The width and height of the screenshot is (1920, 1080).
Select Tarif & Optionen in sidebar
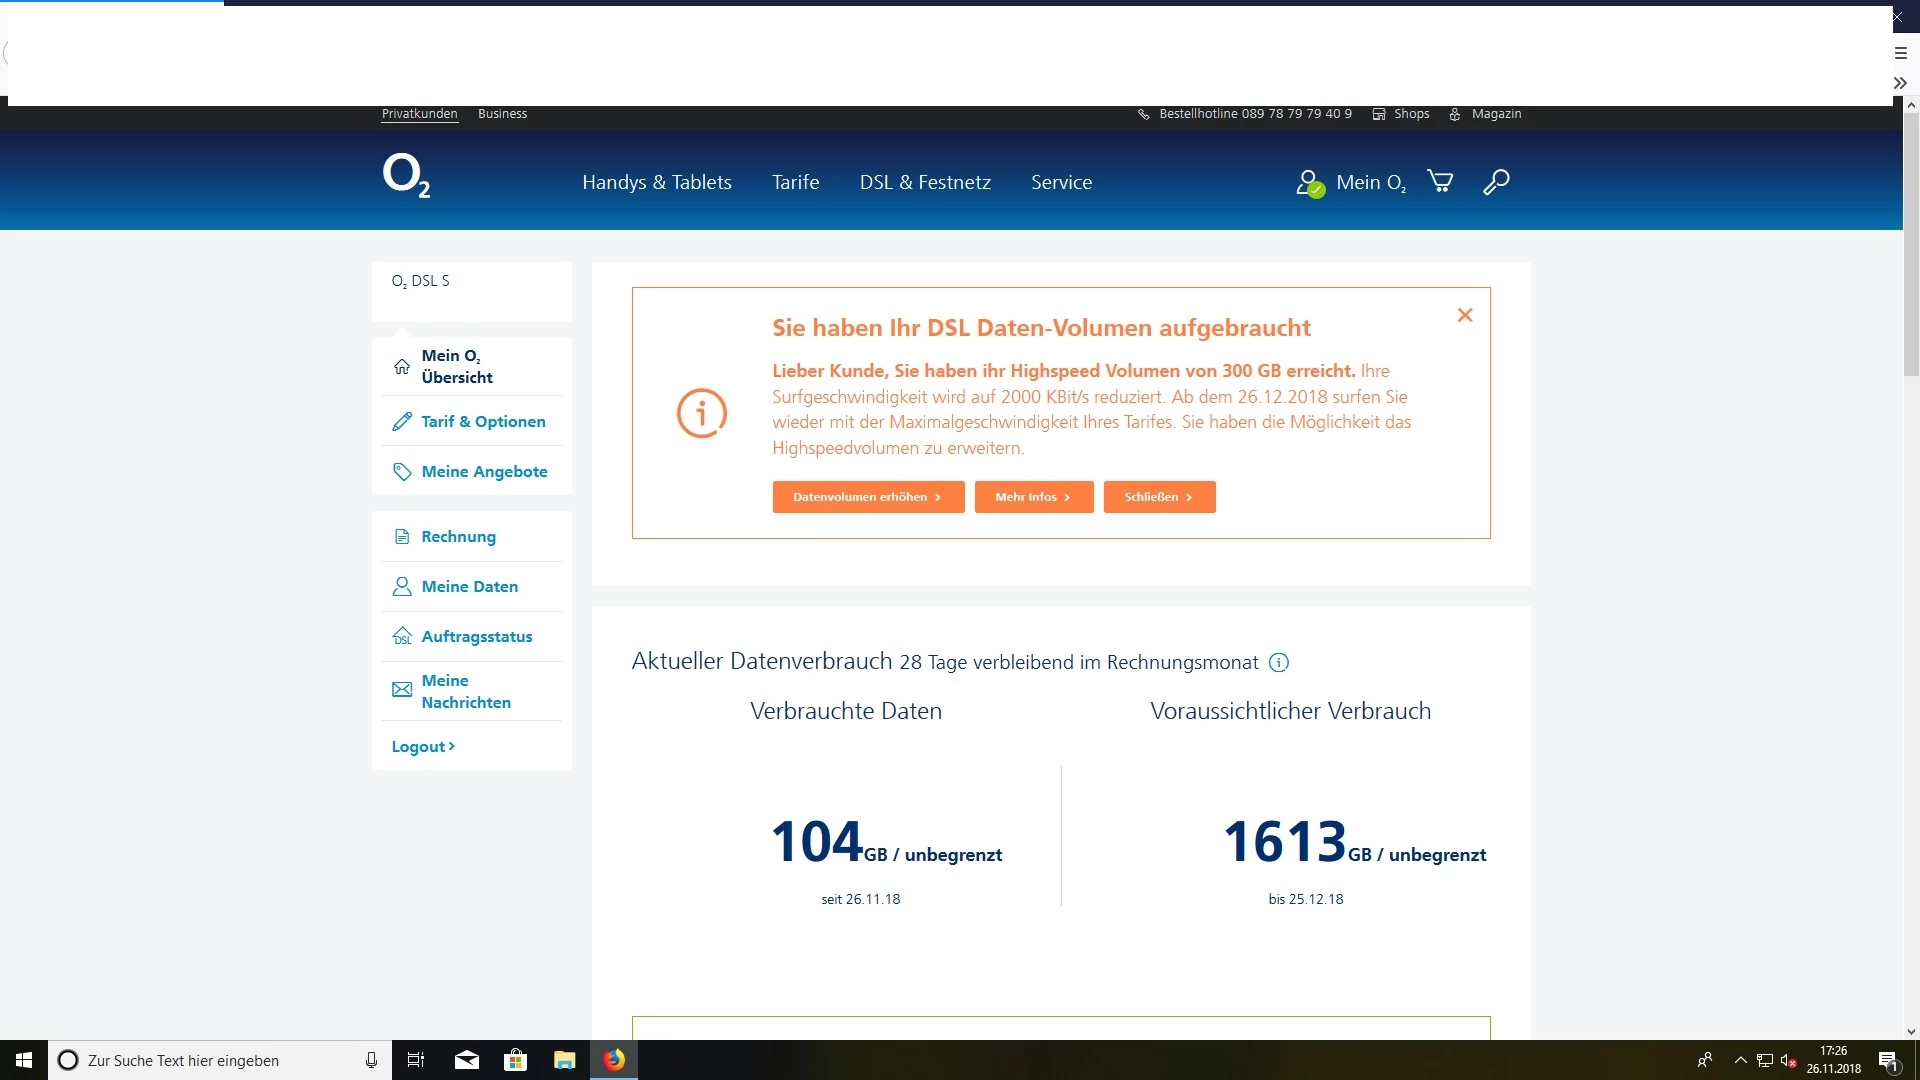point(483,421)
